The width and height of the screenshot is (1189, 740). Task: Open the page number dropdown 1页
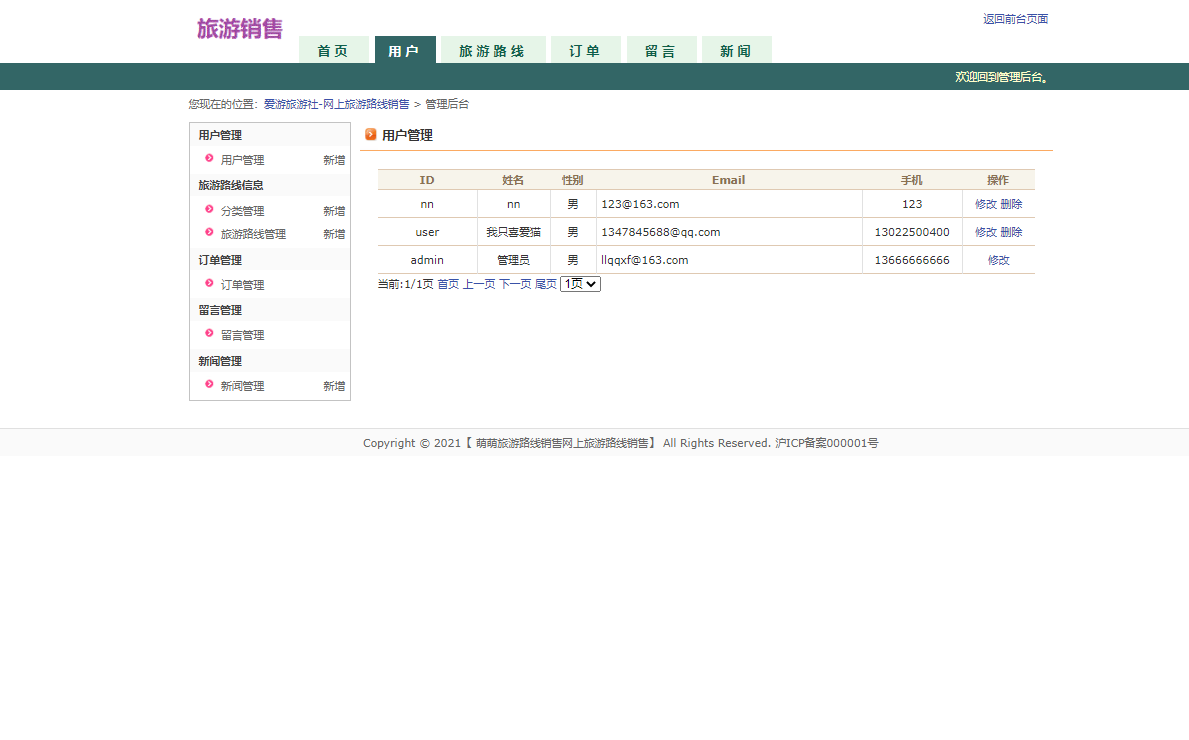[x=580, y=284]
